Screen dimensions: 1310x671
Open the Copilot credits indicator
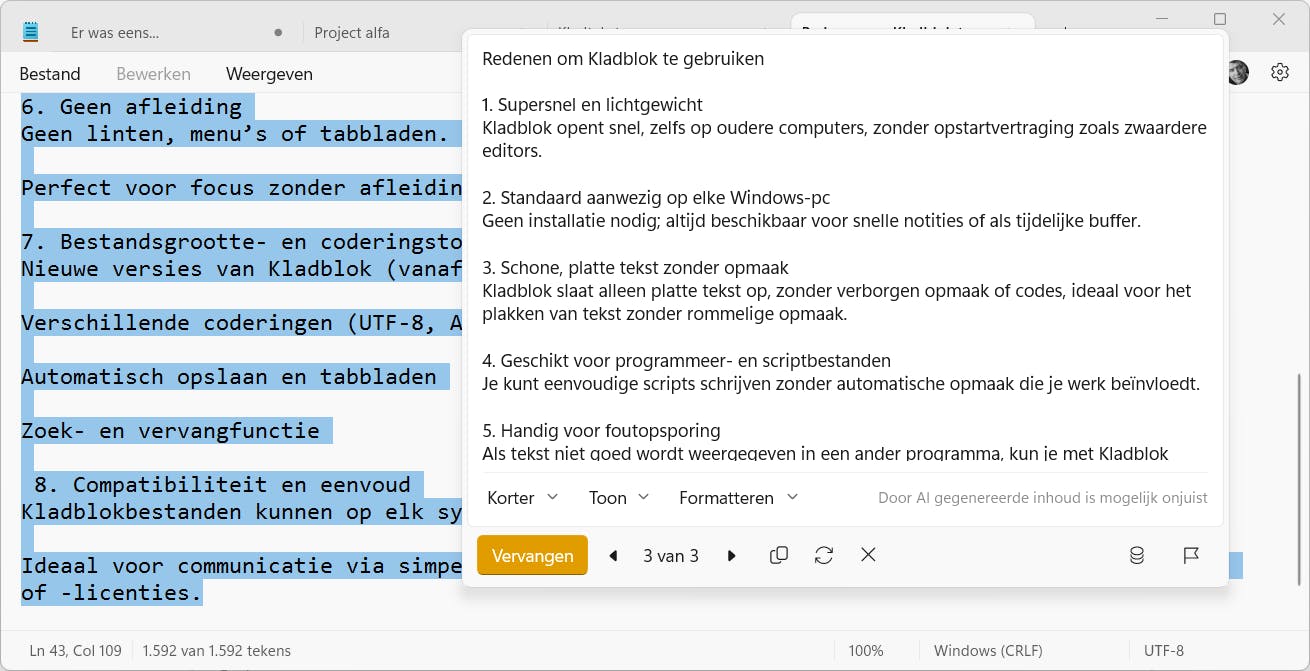pyautogui.click(x=1137, y=555)
